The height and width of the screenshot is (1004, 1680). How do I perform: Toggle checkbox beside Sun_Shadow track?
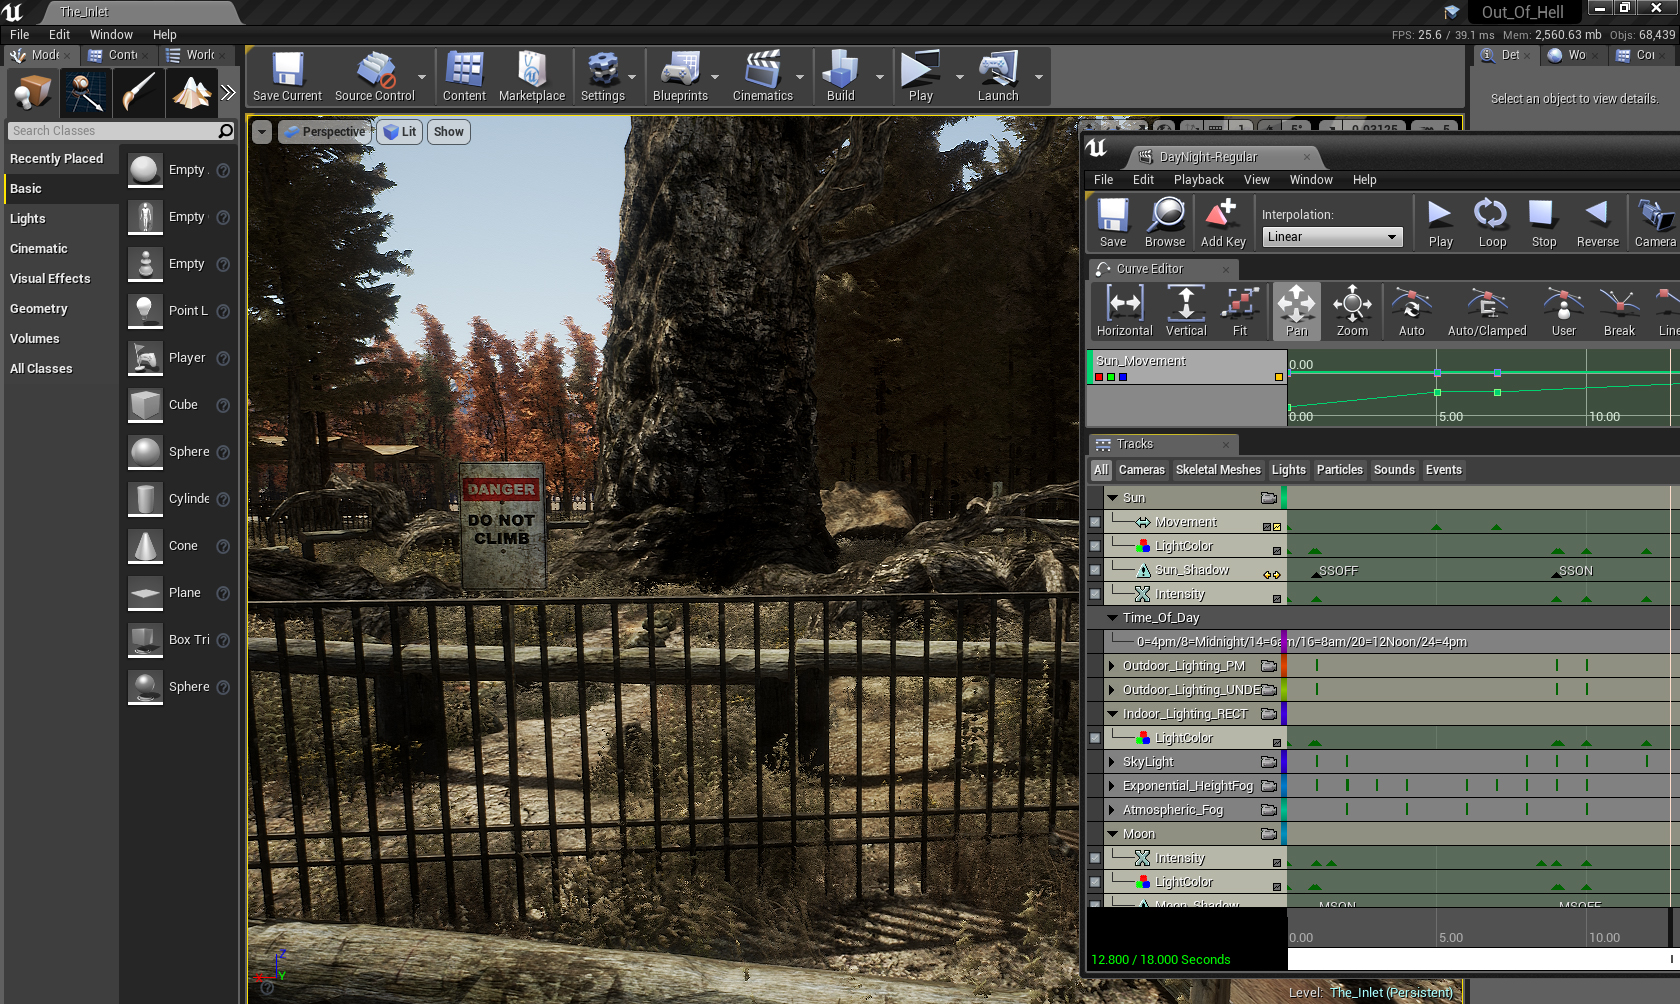pos(1095,570)
